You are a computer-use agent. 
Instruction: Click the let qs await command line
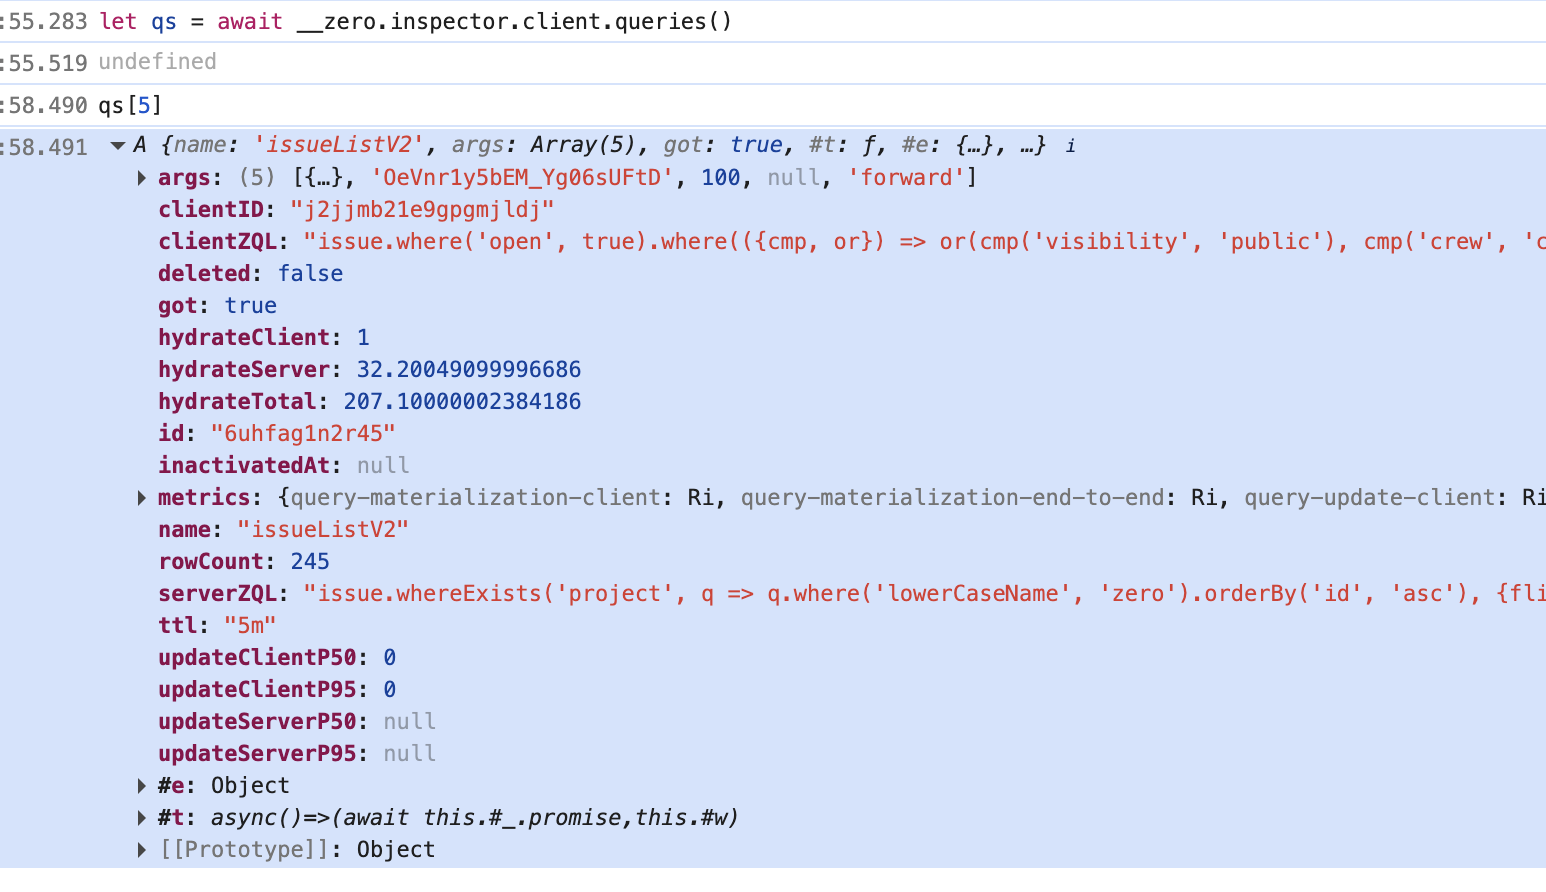tap(415, 21)
